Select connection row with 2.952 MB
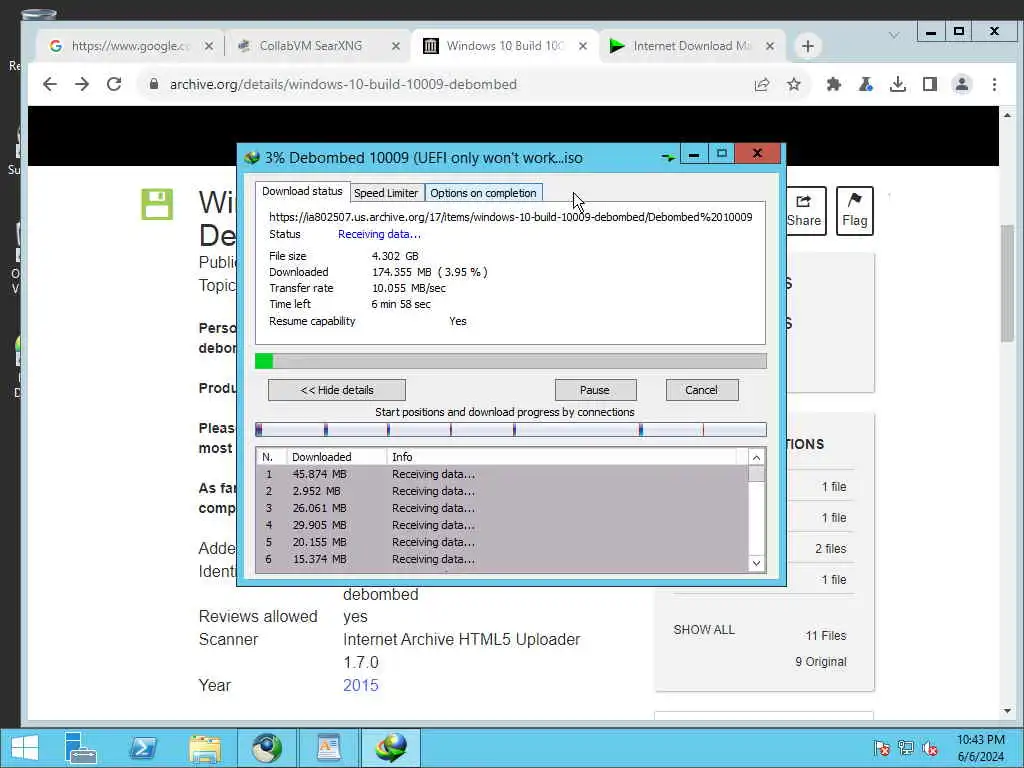This screenshot has width=1024, height=768. point(502,491)
